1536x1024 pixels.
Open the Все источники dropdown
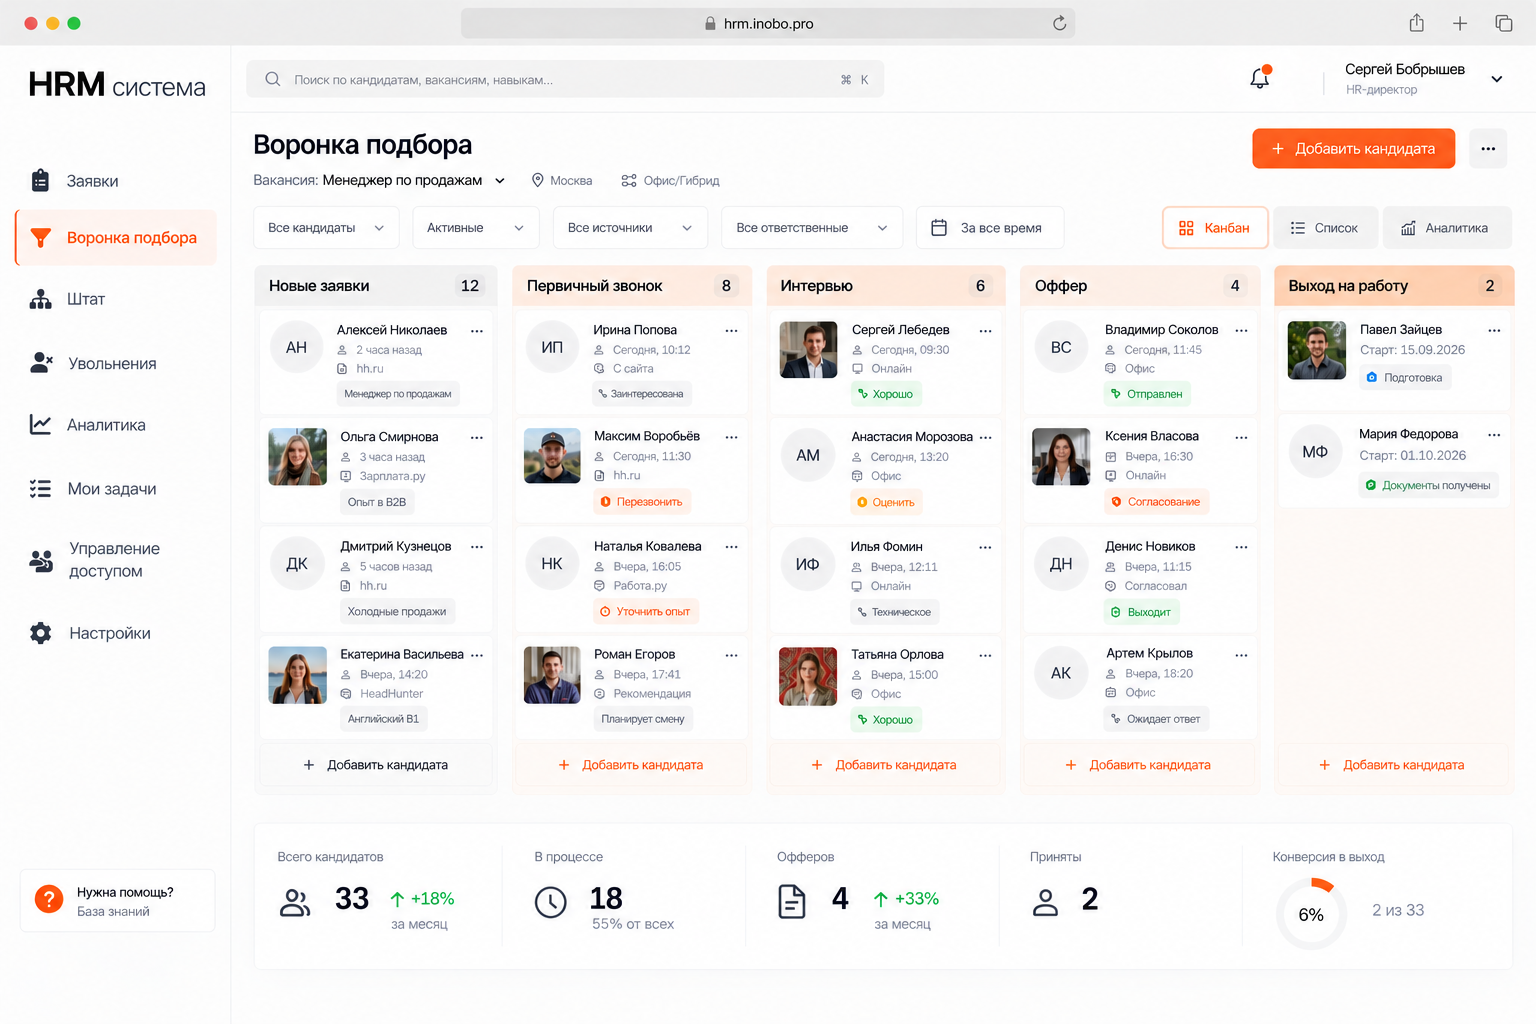tap(630, 228)
